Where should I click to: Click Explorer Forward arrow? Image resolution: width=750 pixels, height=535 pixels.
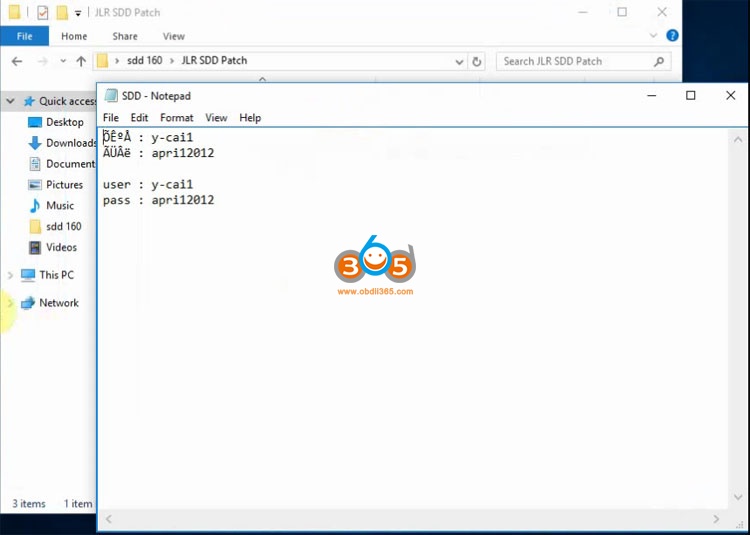pos(43,61)
